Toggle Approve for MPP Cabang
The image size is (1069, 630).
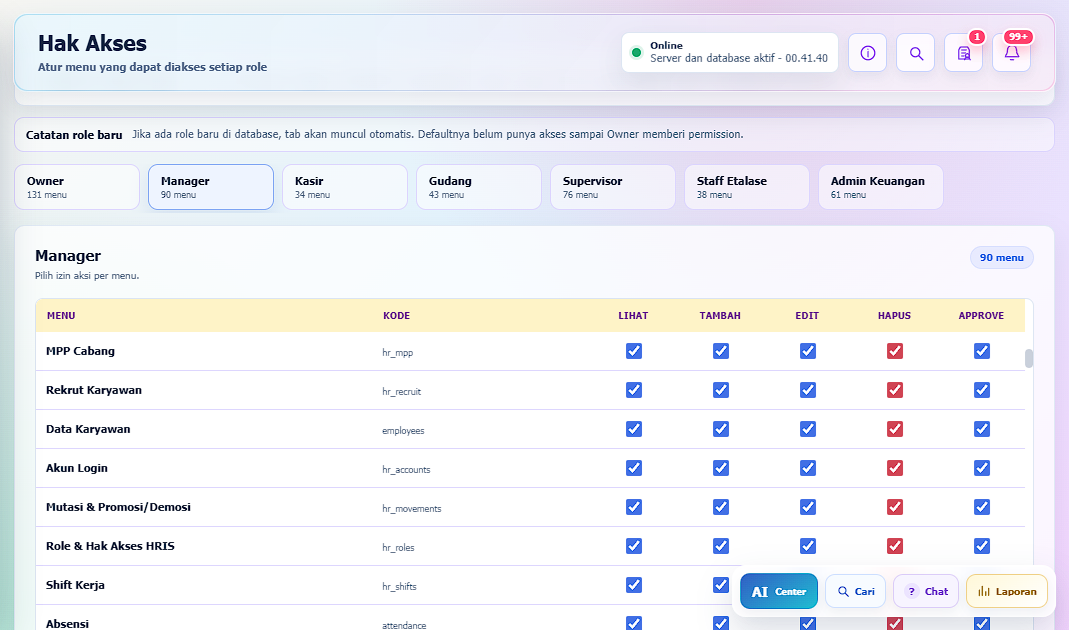[982, 351]
